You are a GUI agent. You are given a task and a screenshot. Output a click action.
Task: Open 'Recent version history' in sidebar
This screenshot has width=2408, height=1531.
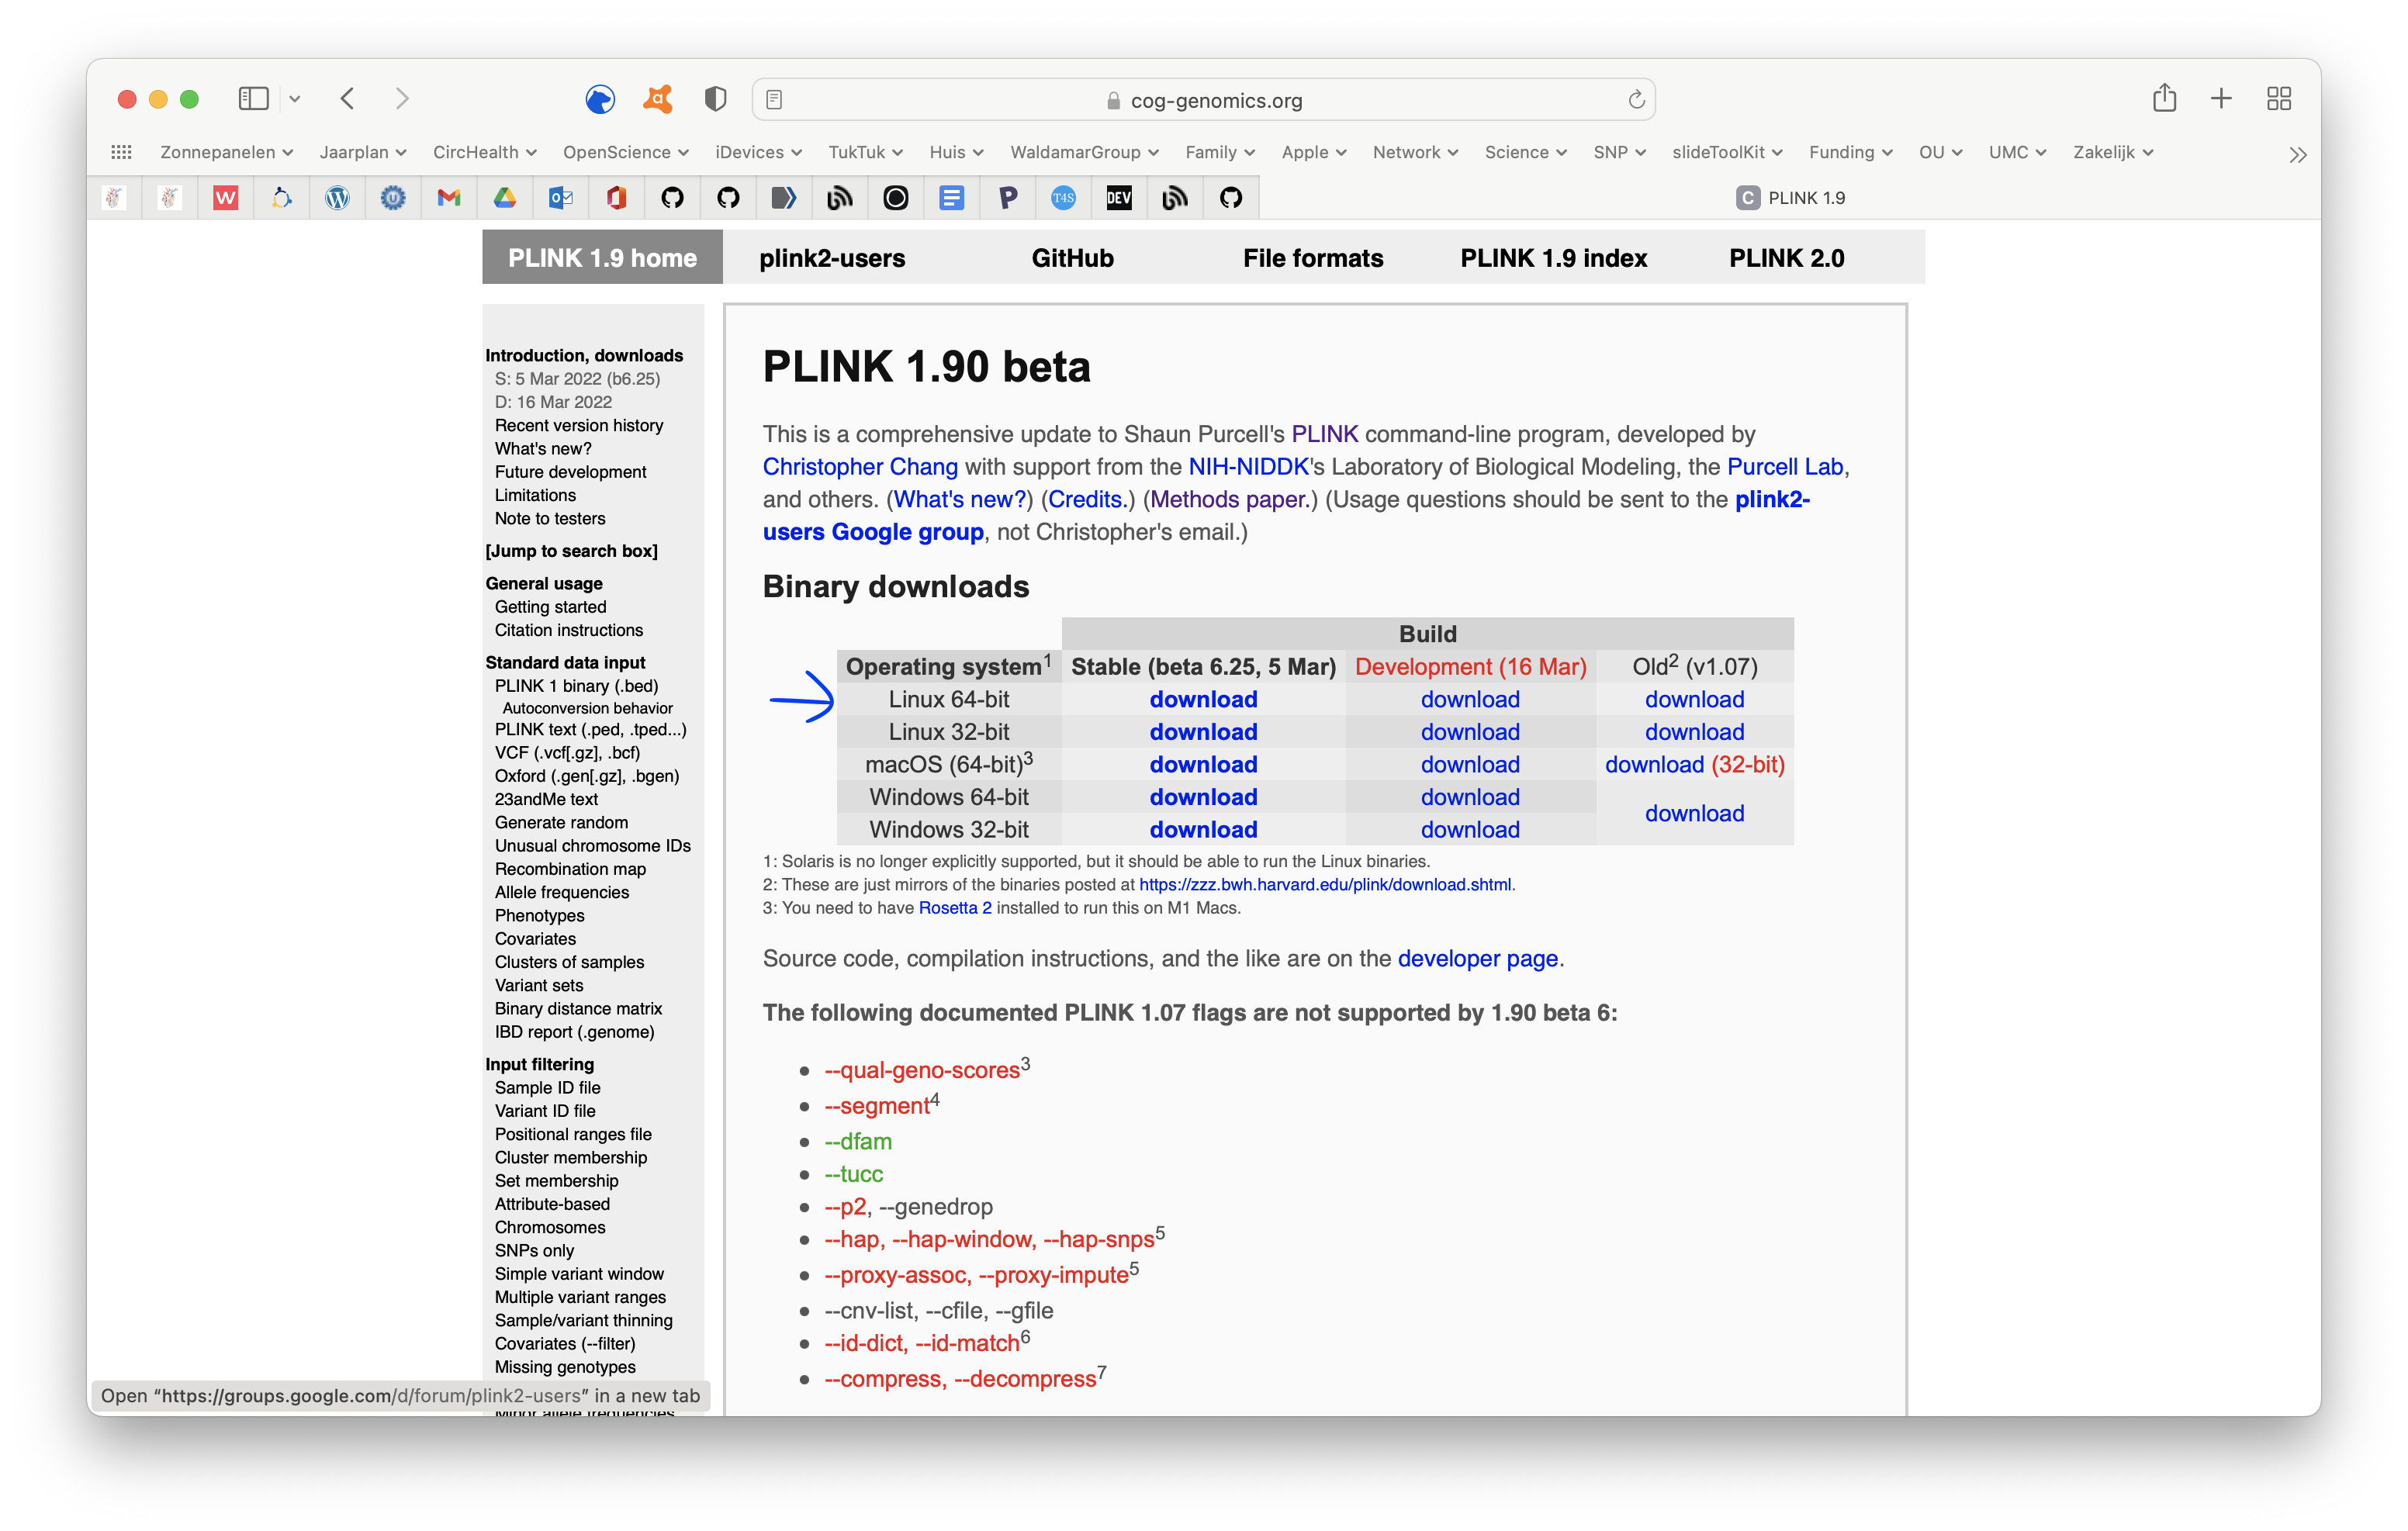click(579, 425)
